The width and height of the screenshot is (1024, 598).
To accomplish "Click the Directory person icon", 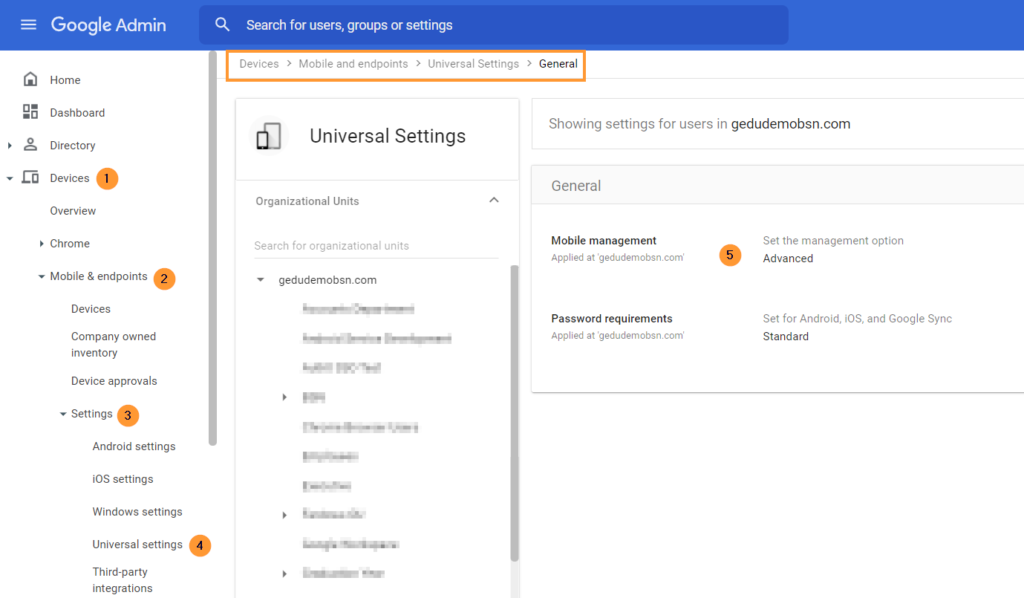I will [30, 144].
